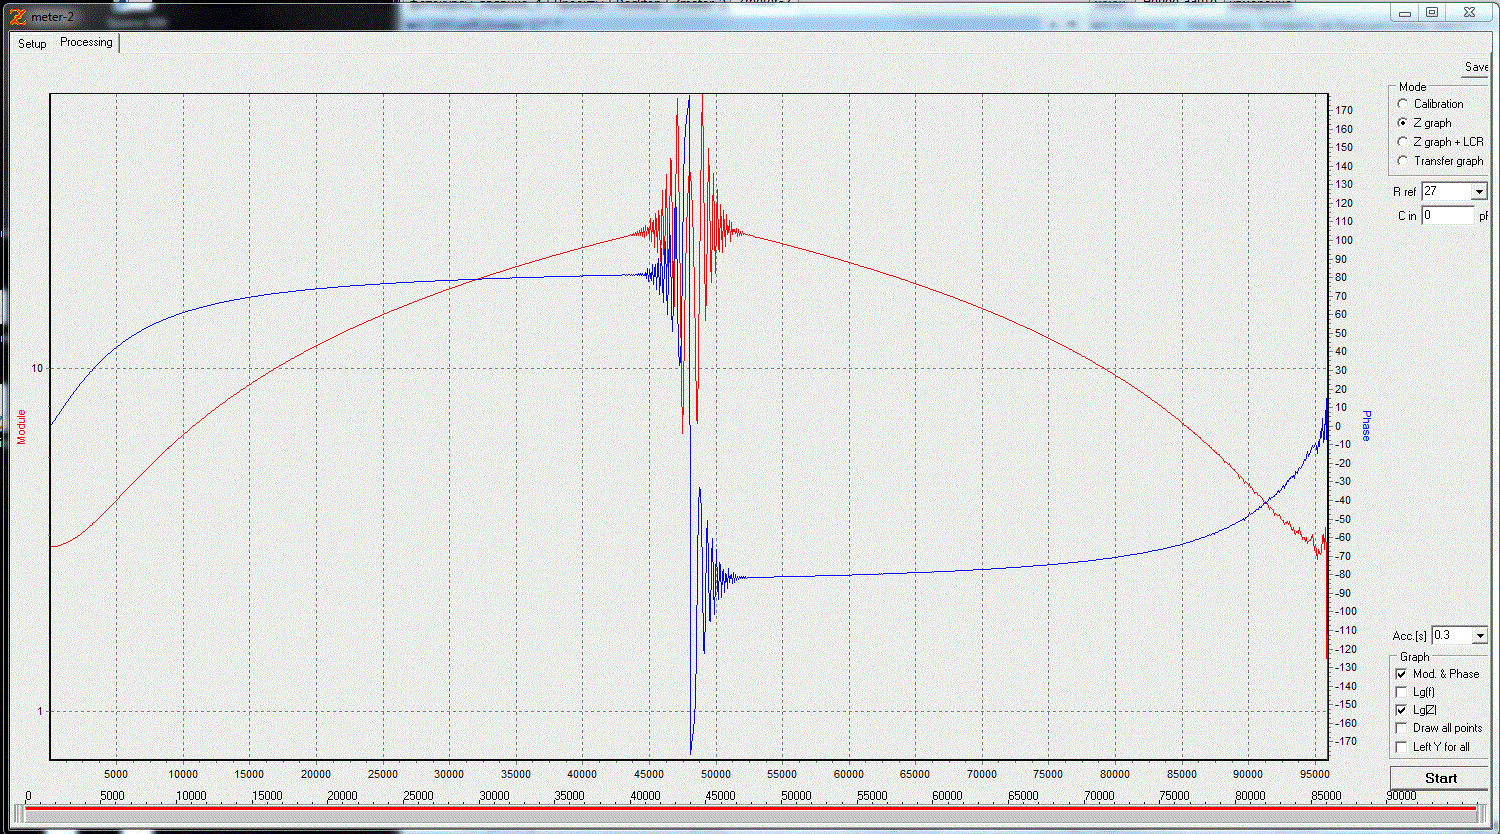Disable the Lg|Z| checkbox

(x=1401, y=710)
